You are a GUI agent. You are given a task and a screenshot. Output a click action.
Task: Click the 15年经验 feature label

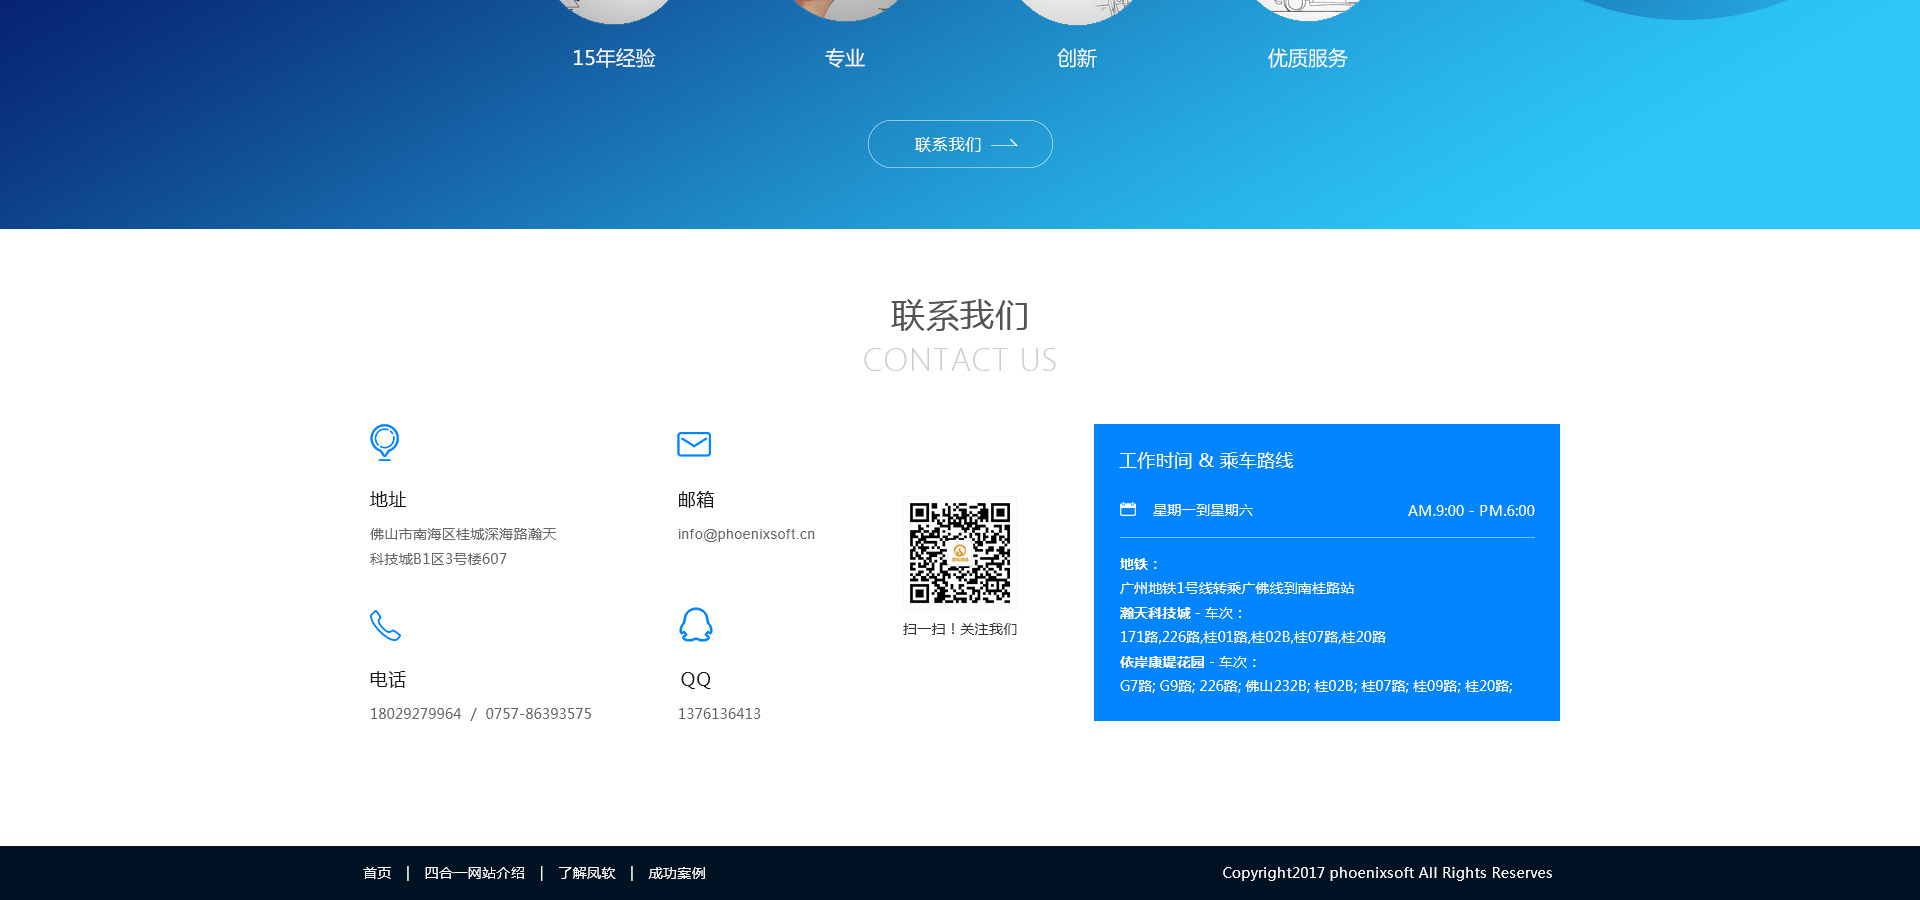pyautogui.click(x=614, y=59)
